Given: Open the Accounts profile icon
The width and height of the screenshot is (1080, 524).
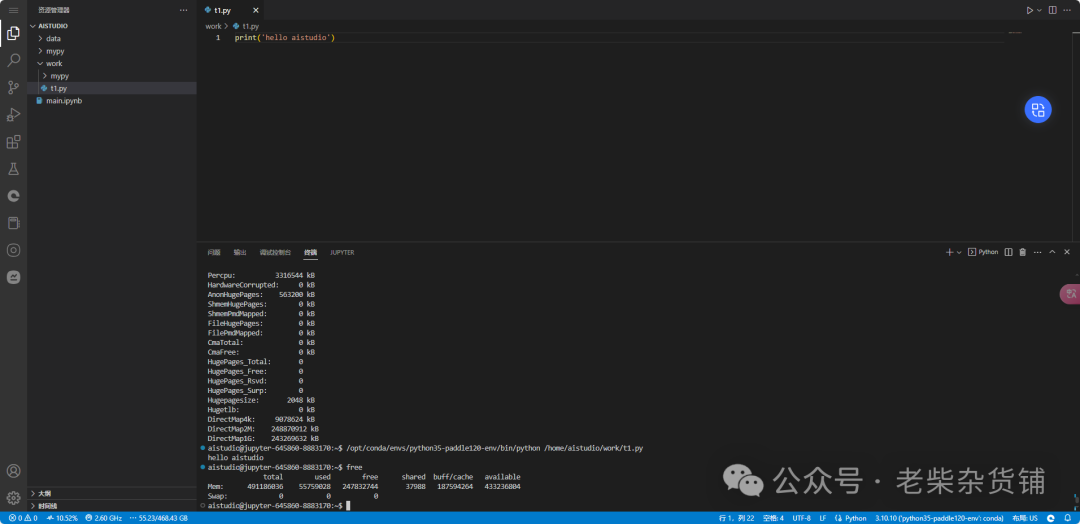Looking at the screenshot, I should (13, 471).
